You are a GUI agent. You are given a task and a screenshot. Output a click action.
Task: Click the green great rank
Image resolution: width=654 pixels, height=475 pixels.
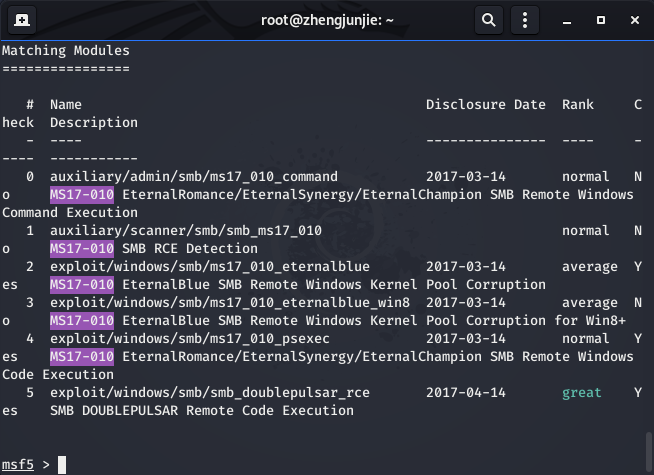click(582, 393)
